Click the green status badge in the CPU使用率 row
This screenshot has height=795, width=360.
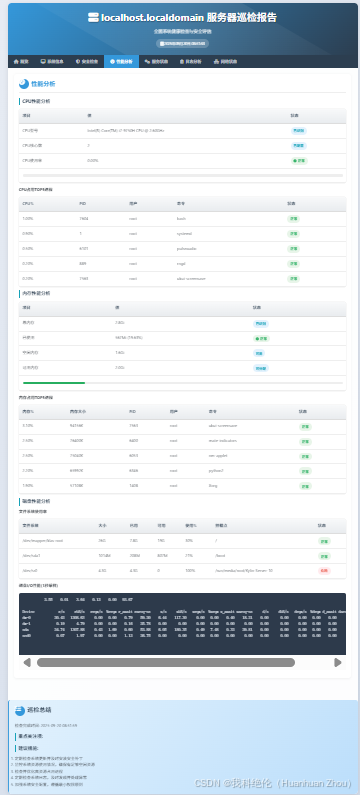coord(299,161)
